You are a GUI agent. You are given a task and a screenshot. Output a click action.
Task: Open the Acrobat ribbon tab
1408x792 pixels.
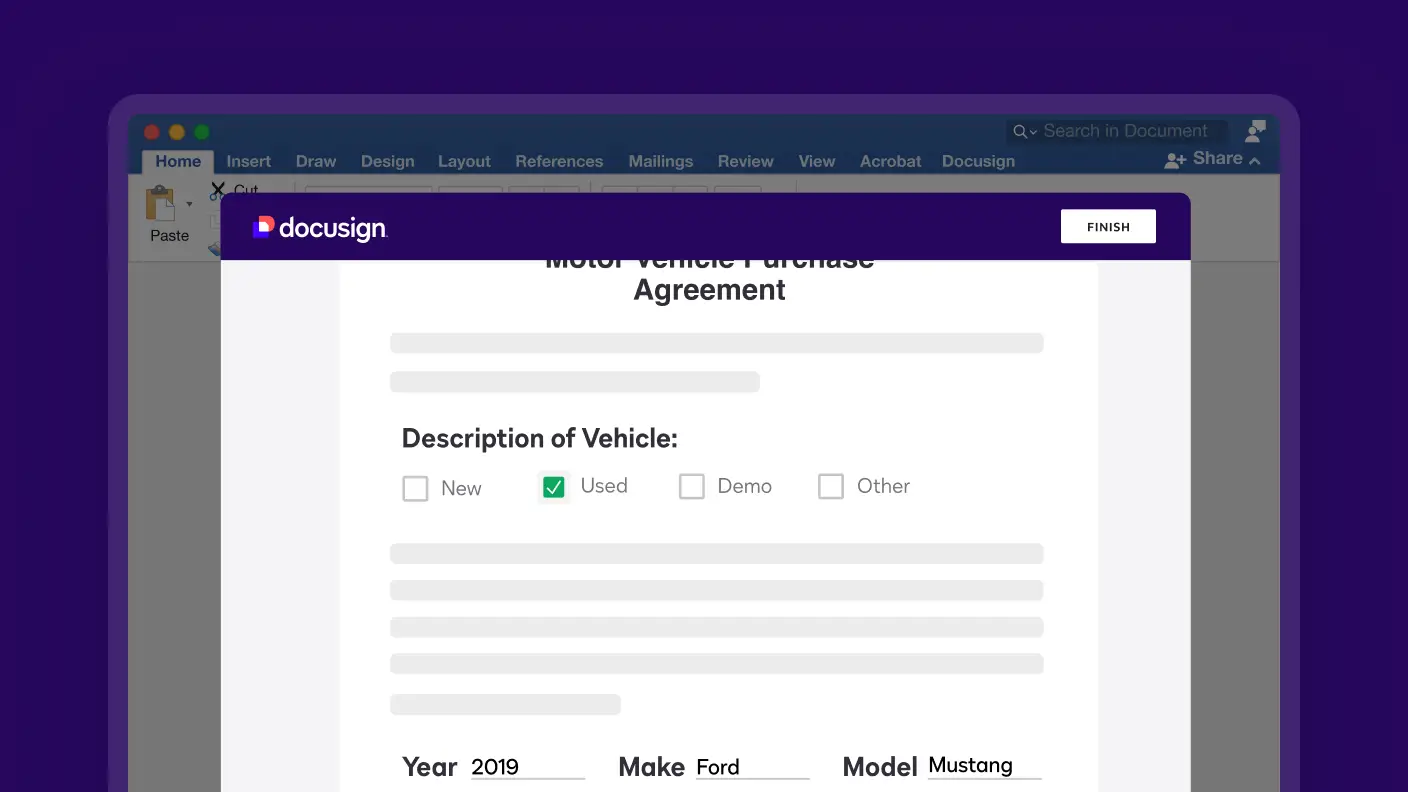click(x=891, y=161)
